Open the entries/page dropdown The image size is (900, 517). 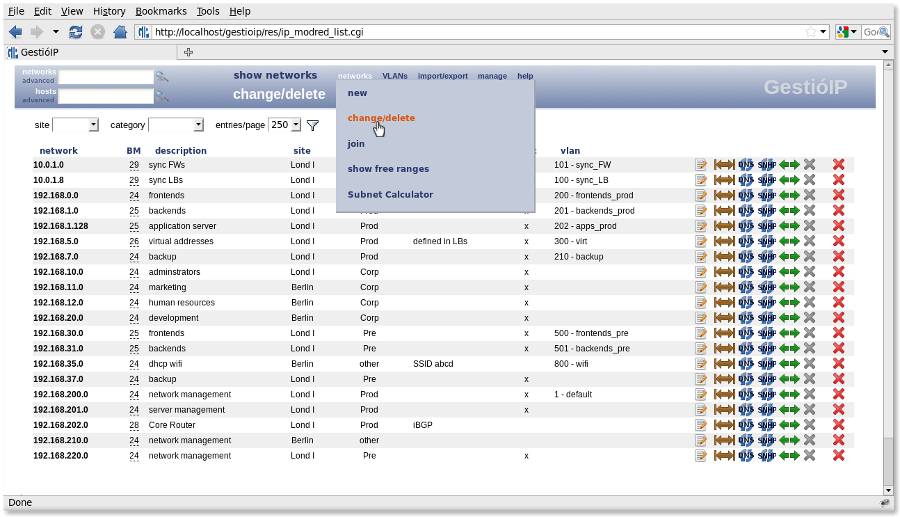(x=284, y=125)
